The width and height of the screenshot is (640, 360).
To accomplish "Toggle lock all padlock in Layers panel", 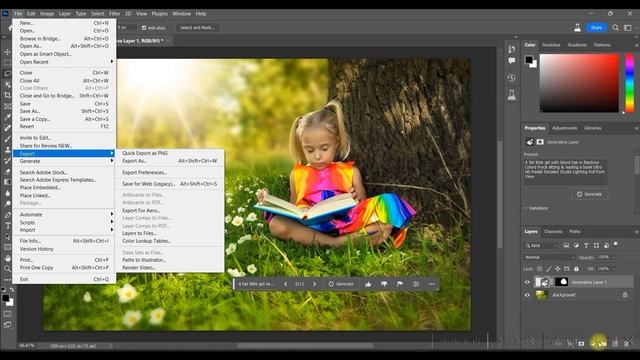I will click(x=576, y=269).
